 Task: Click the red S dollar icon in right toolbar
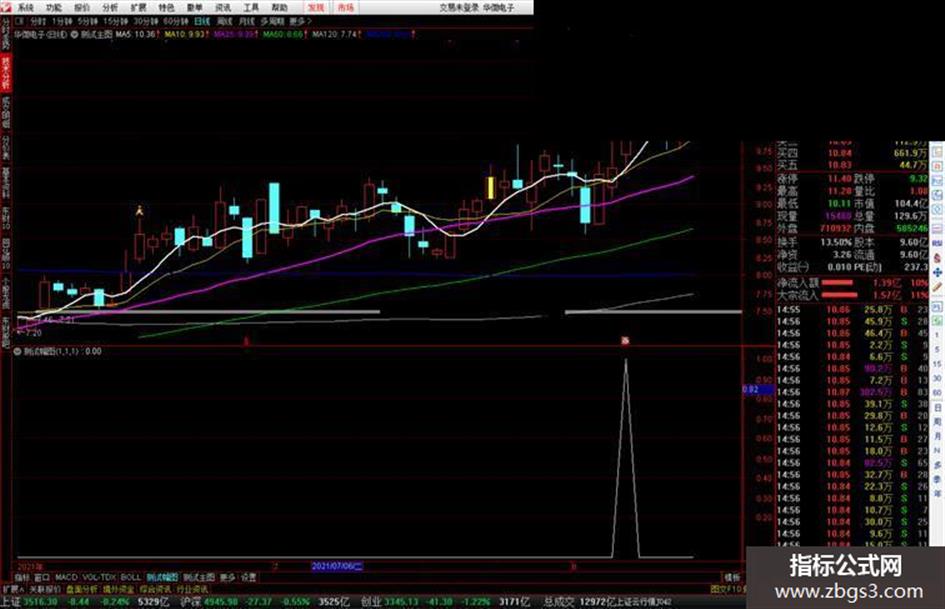coord(937,257)
